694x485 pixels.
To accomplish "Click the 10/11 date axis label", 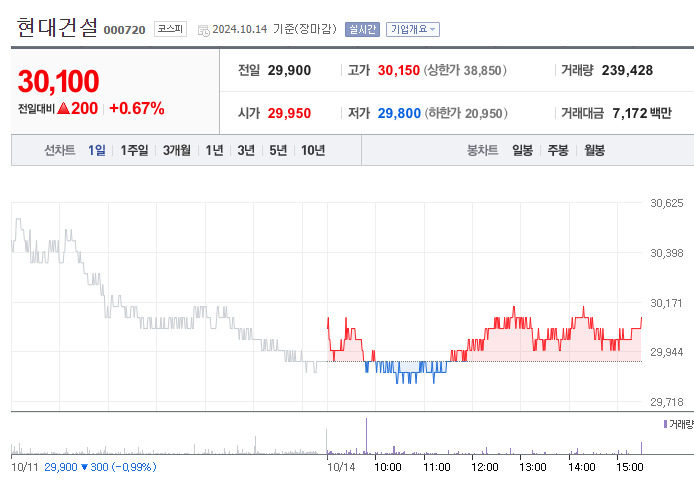I will pos(25,467).
